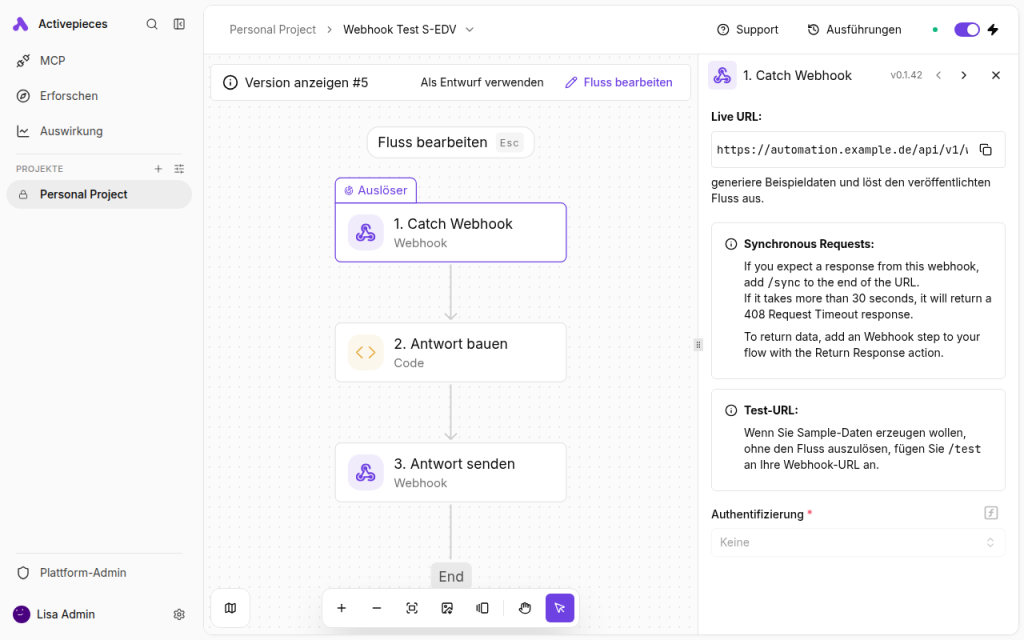Open Ausführungen runs list
The image size is (1024, 640).
pyautogui.click(x=854, y=29)
